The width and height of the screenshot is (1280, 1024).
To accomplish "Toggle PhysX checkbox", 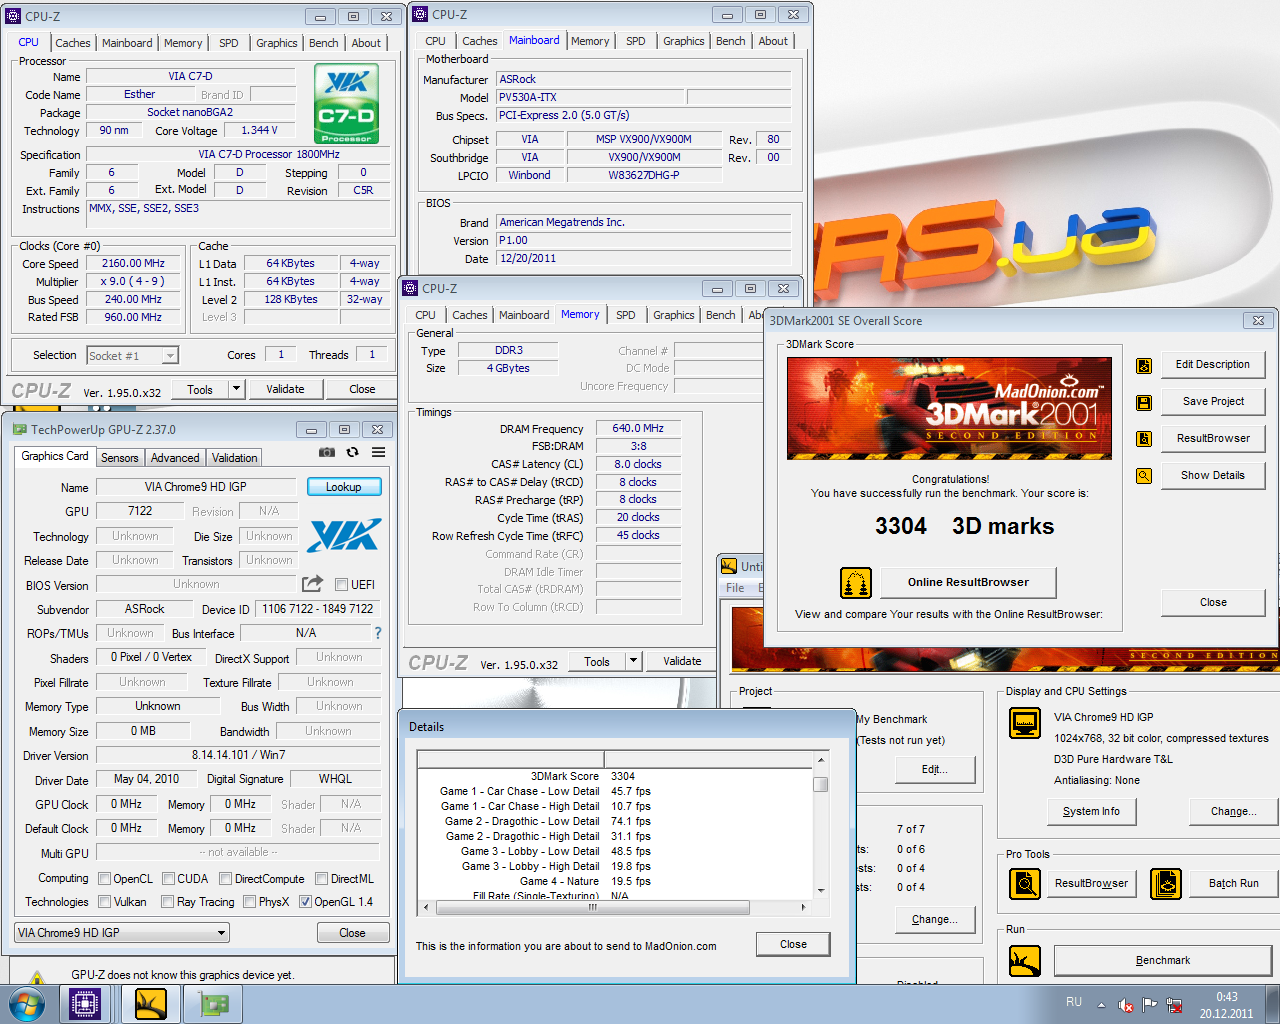I will pyautogui.click(x=249, y=902).
